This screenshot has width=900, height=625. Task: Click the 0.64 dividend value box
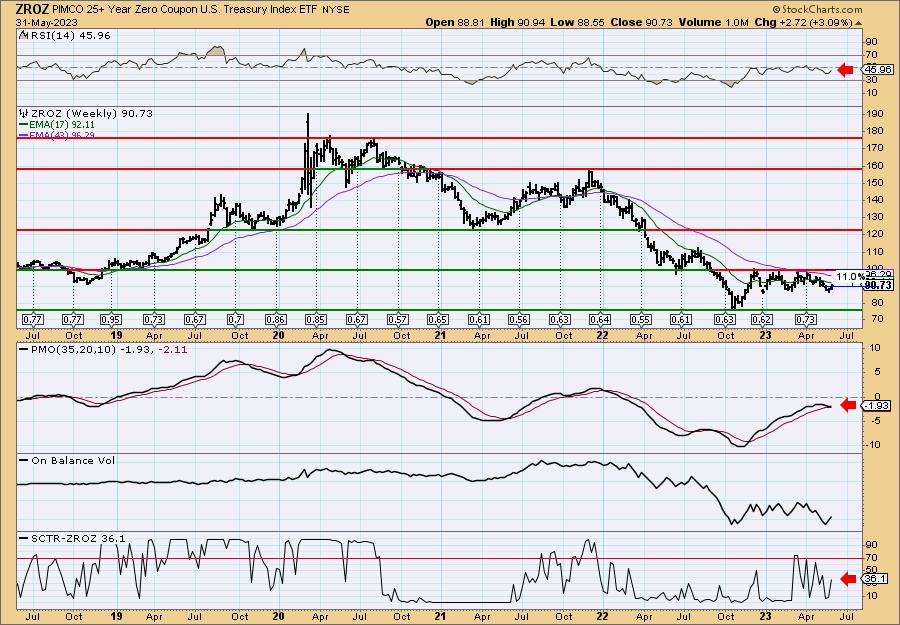(601, 319)
